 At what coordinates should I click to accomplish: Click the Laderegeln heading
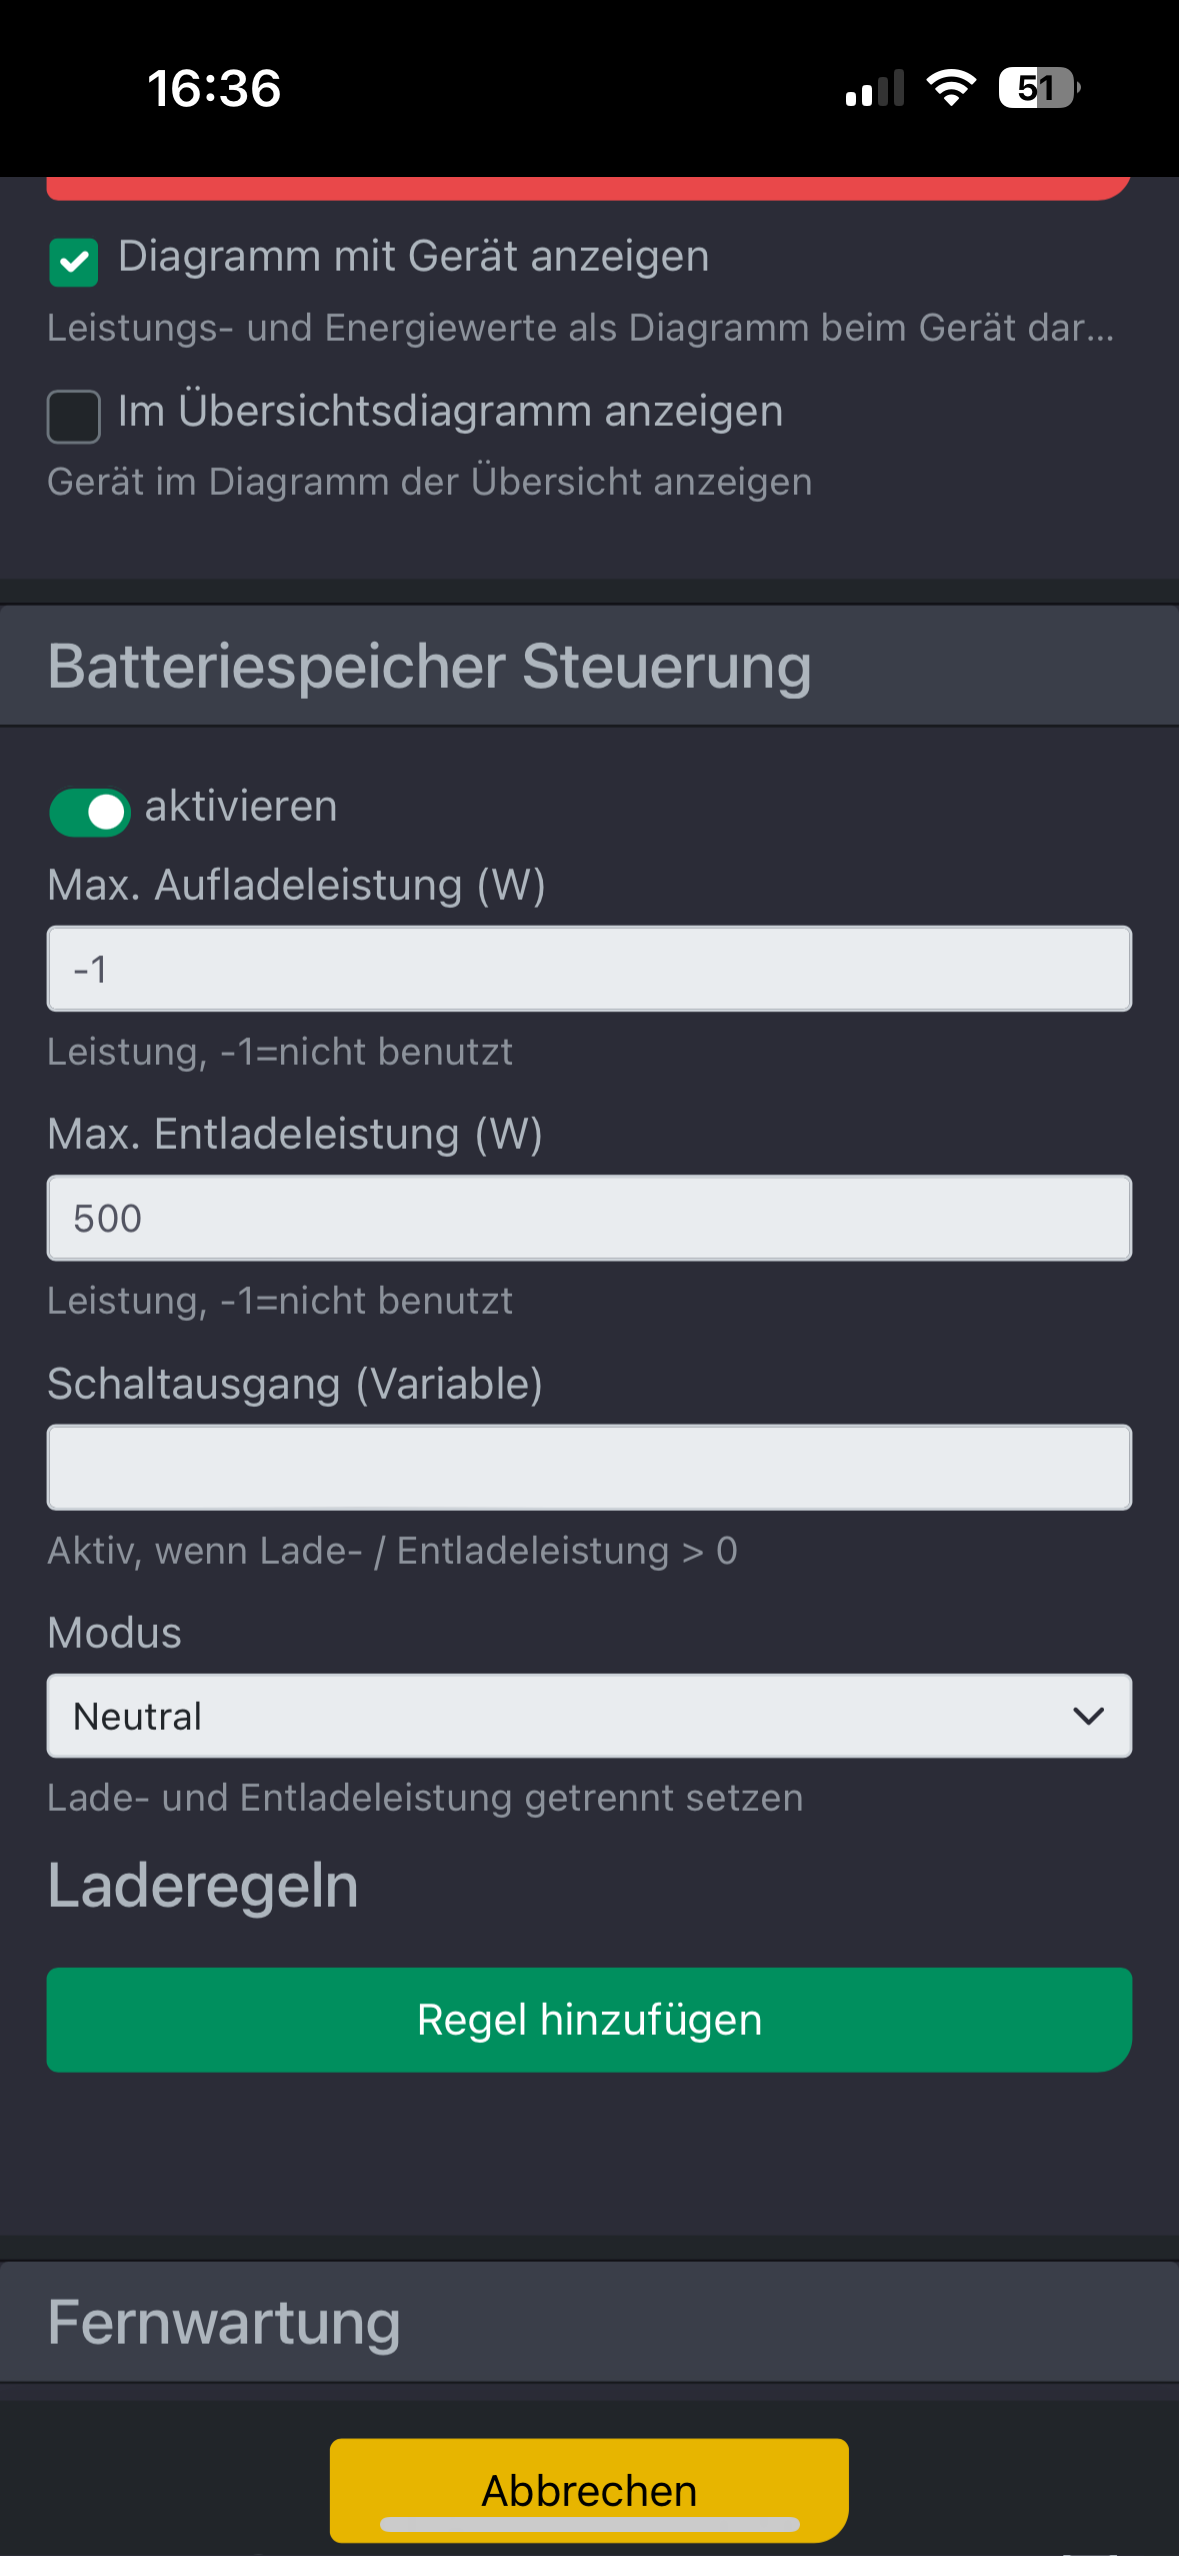pos(203,1886)
